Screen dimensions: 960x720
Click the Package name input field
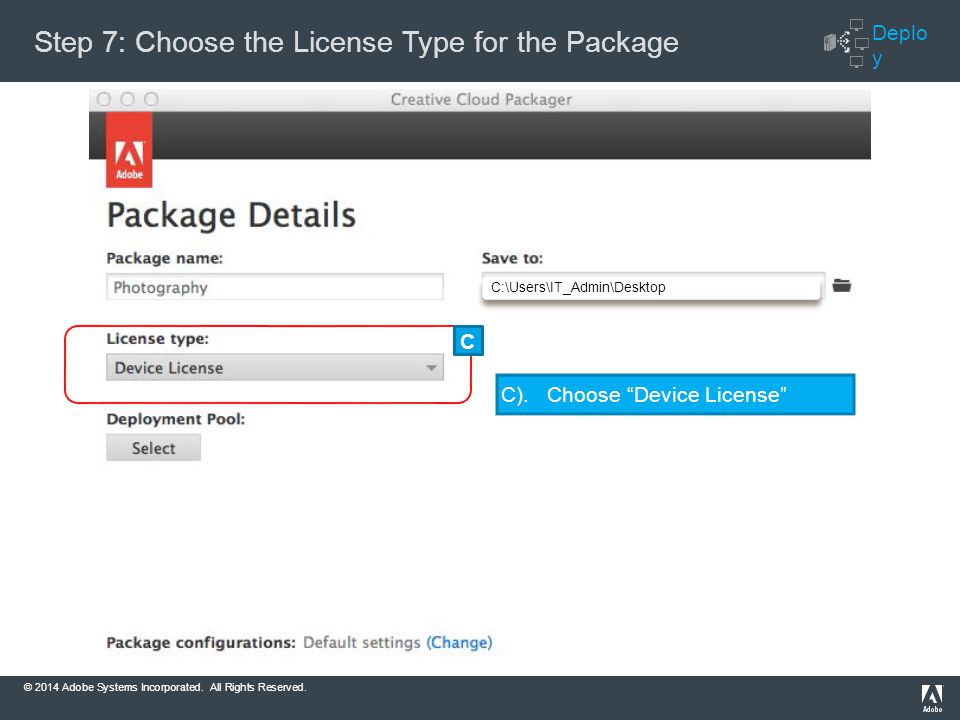(x=275, y=287)
